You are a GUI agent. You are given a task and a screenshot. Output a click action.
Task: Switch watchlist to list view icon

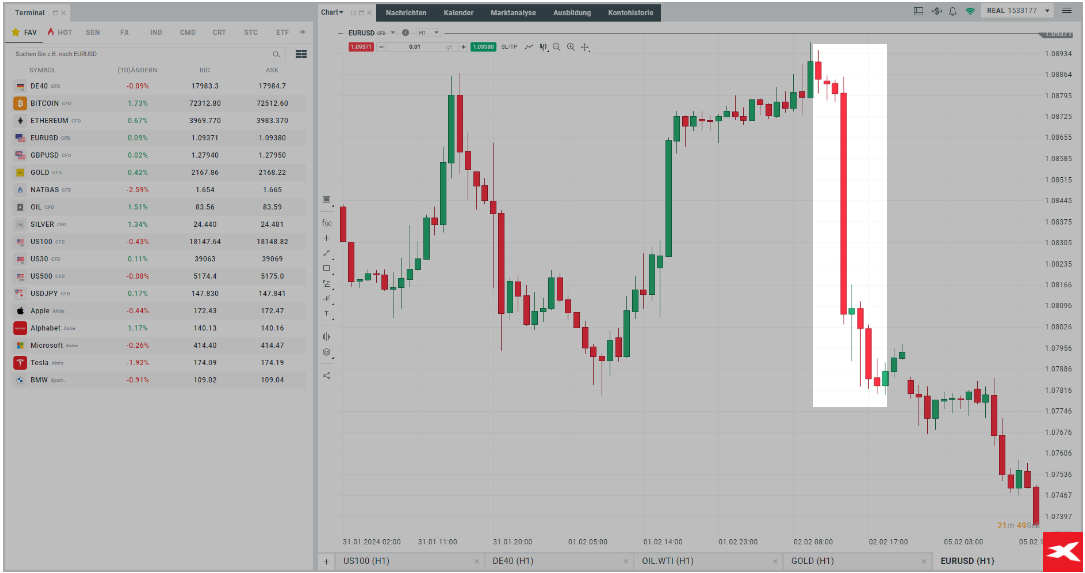[301, 54]
